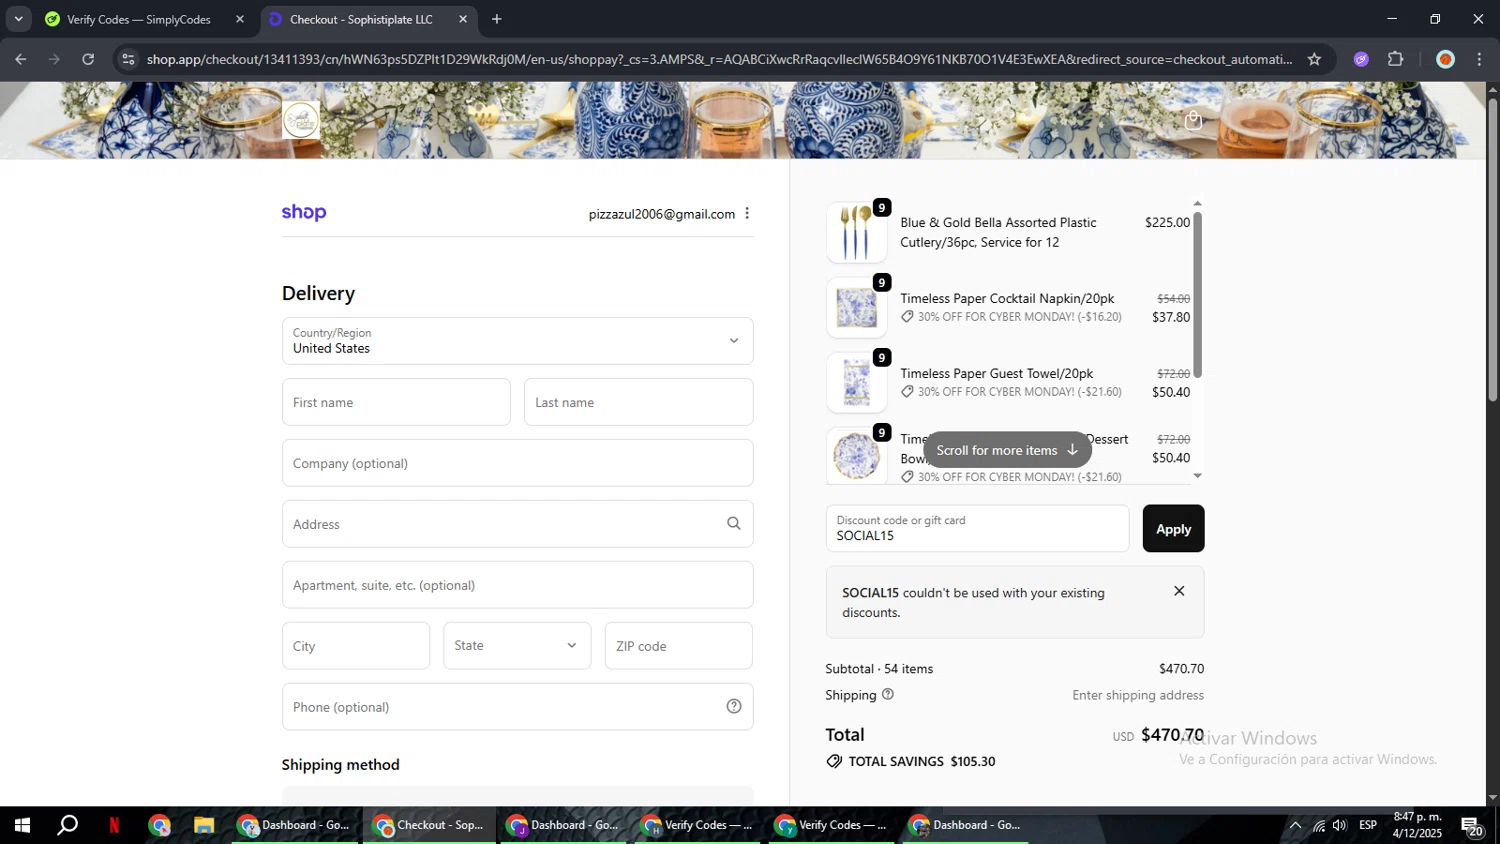Open Windows taskbar search
Image resolution: width=1500 pixels, height=844 pixels.
(67, 825)
